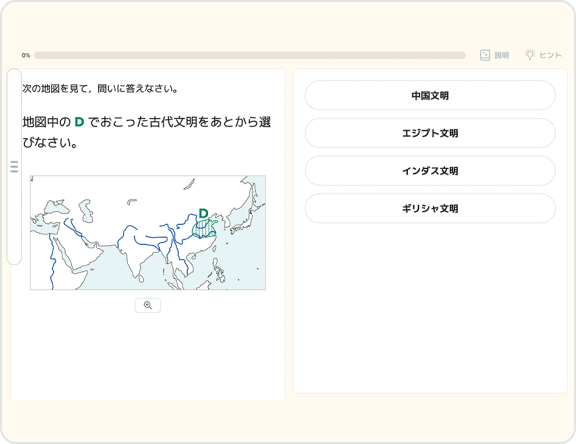
Task: Click the text 次の地図を見て，問いに答えなさい。
Action: point(100,89)
